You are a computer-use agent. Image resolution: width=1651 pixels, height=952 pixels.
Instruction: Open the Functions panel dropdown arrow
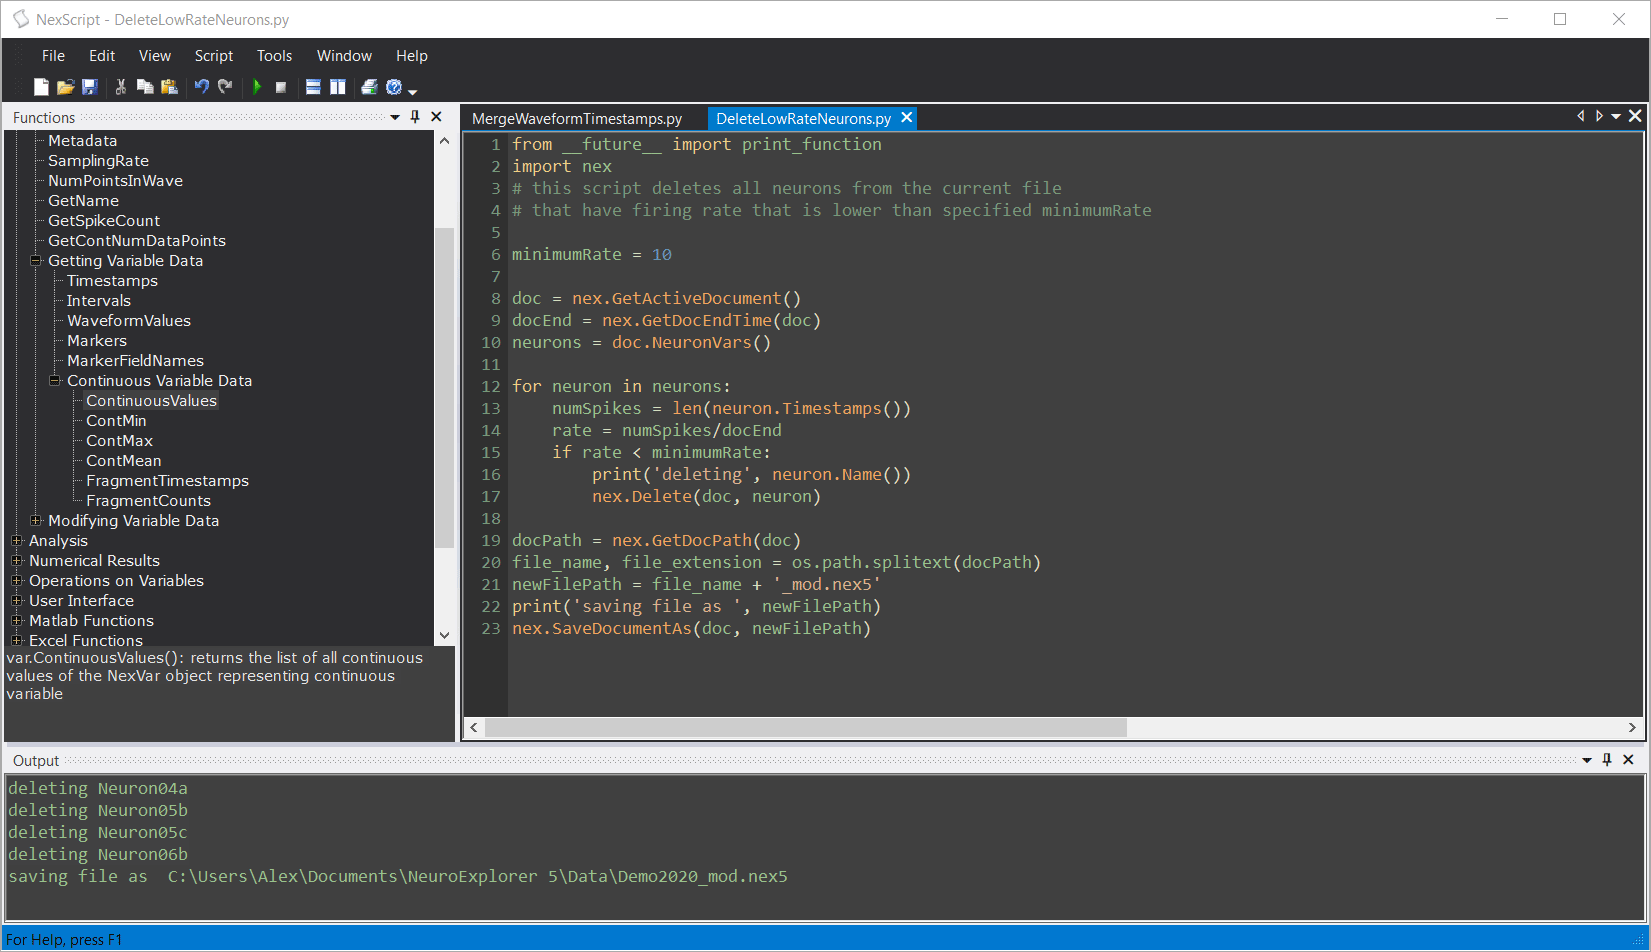(395, 117)
